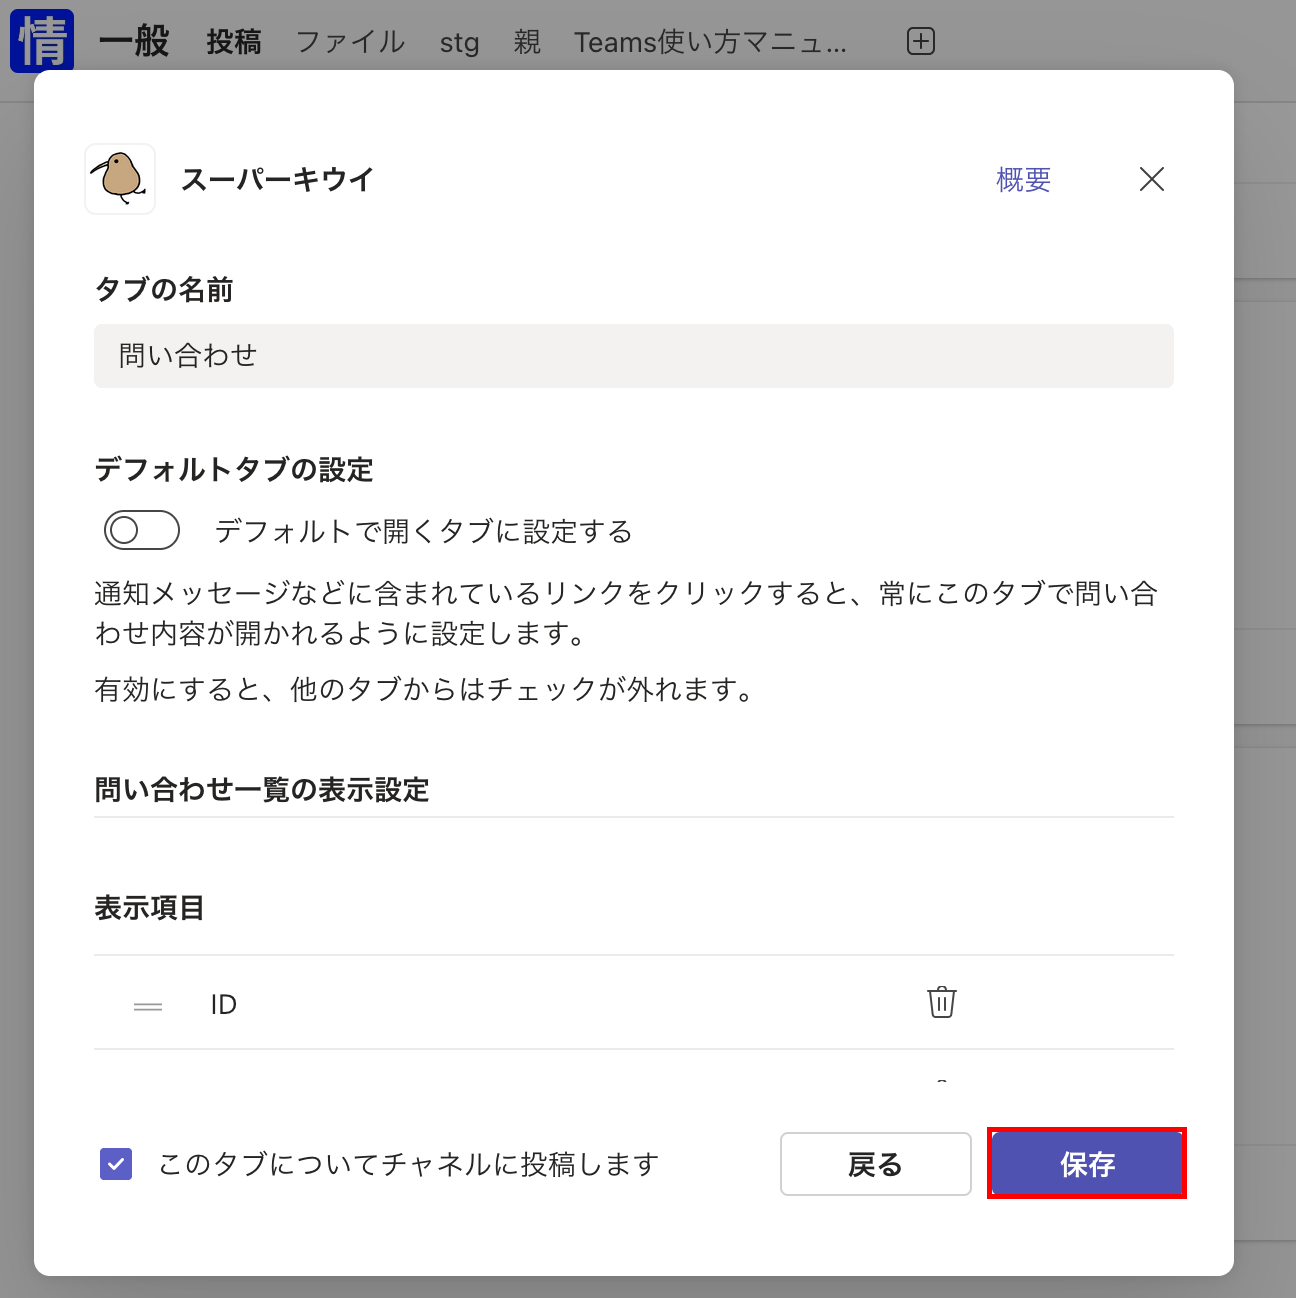
Task: Click the 問い合わせ一覧の表示設定 heading
Action: point(262,790)
